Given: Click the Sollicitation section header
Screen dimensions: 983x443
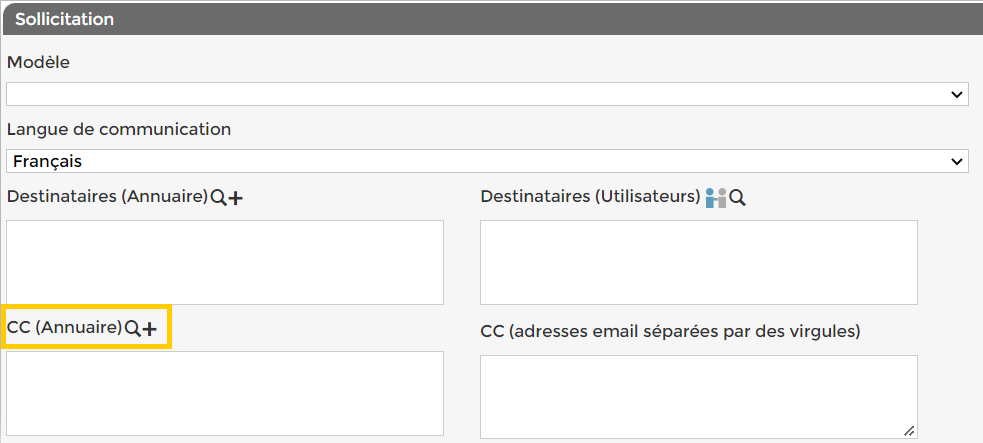Looking at the screenshot, I should [x=64, y=19].
